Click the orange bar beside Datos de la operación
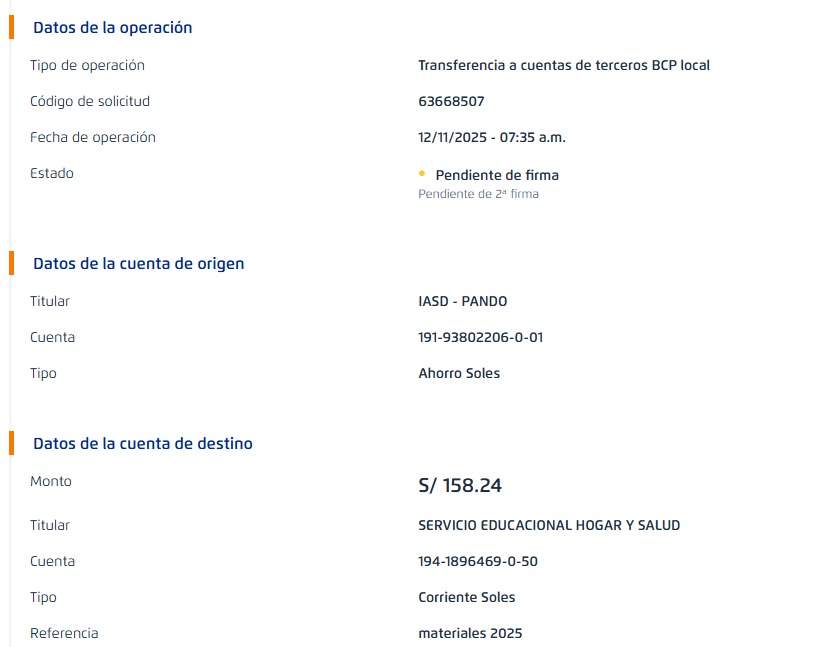820x647 pixels. coord(11,27)
